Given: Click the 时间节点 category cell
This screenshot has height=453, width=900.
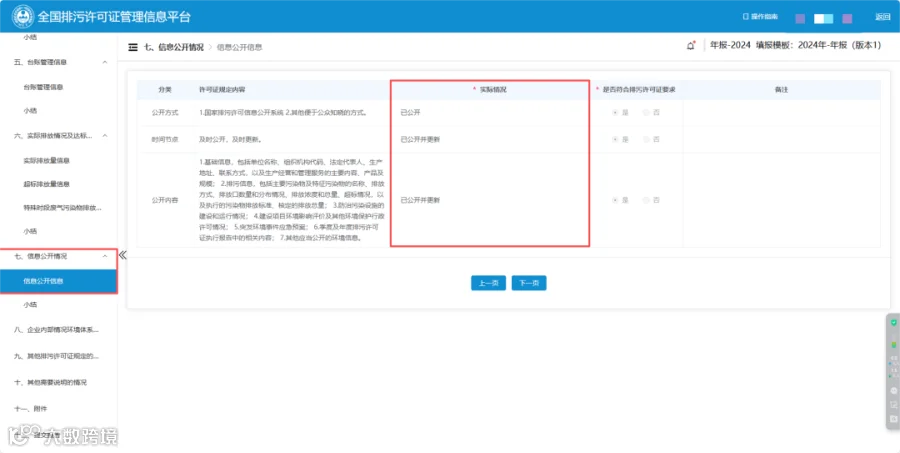Looking at the screenshot, I should point(165,140).
